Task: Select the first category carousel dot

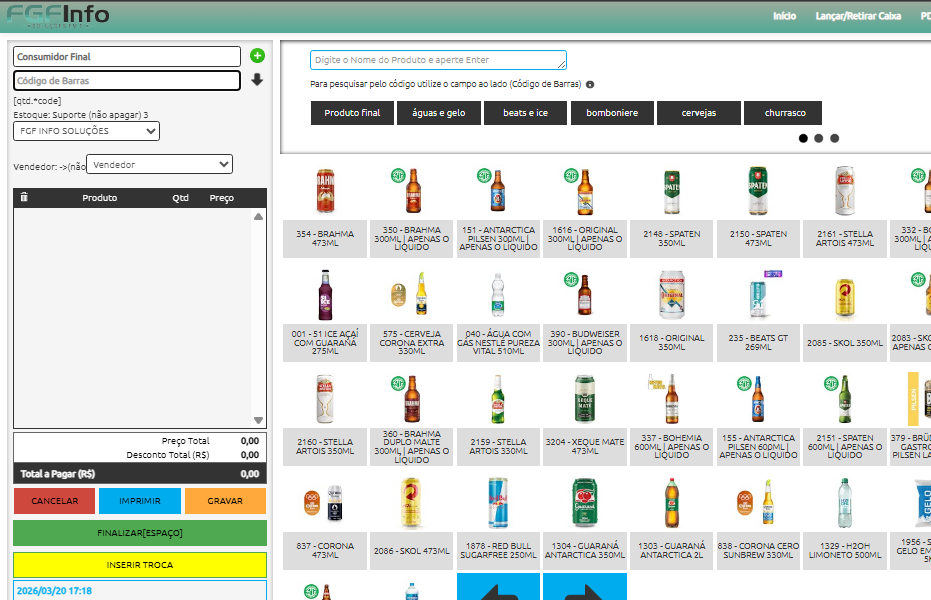Action: coord(803,138)
